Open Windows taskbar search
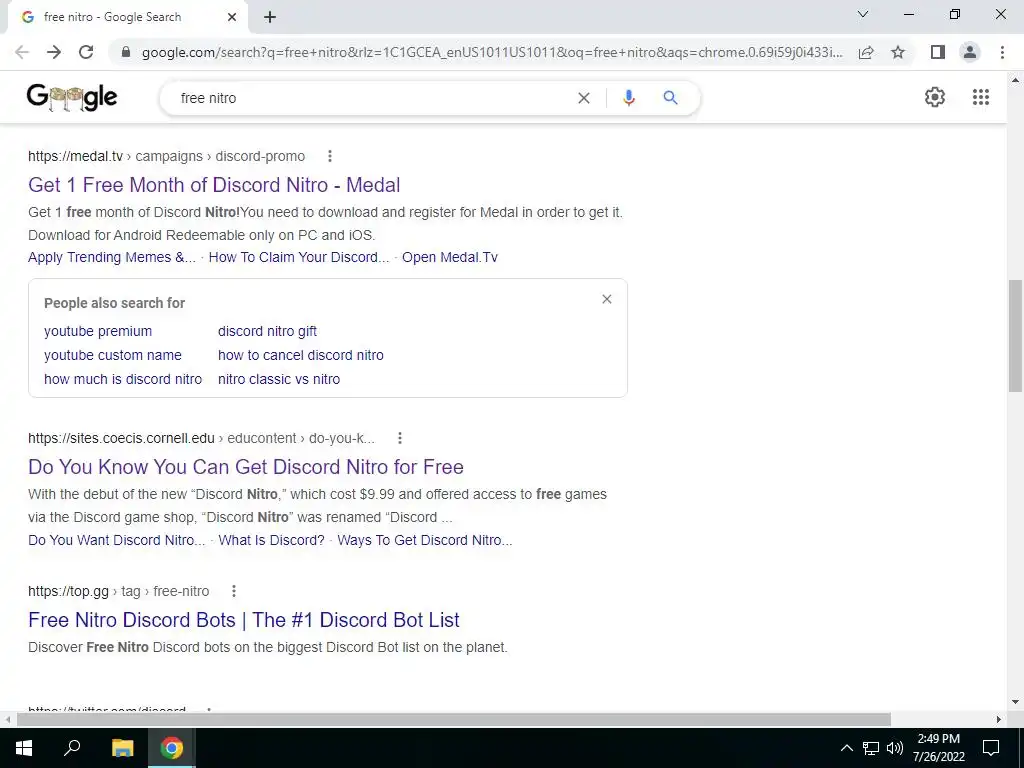Screen dimensions: 1024x768 [x=72, y=748]
